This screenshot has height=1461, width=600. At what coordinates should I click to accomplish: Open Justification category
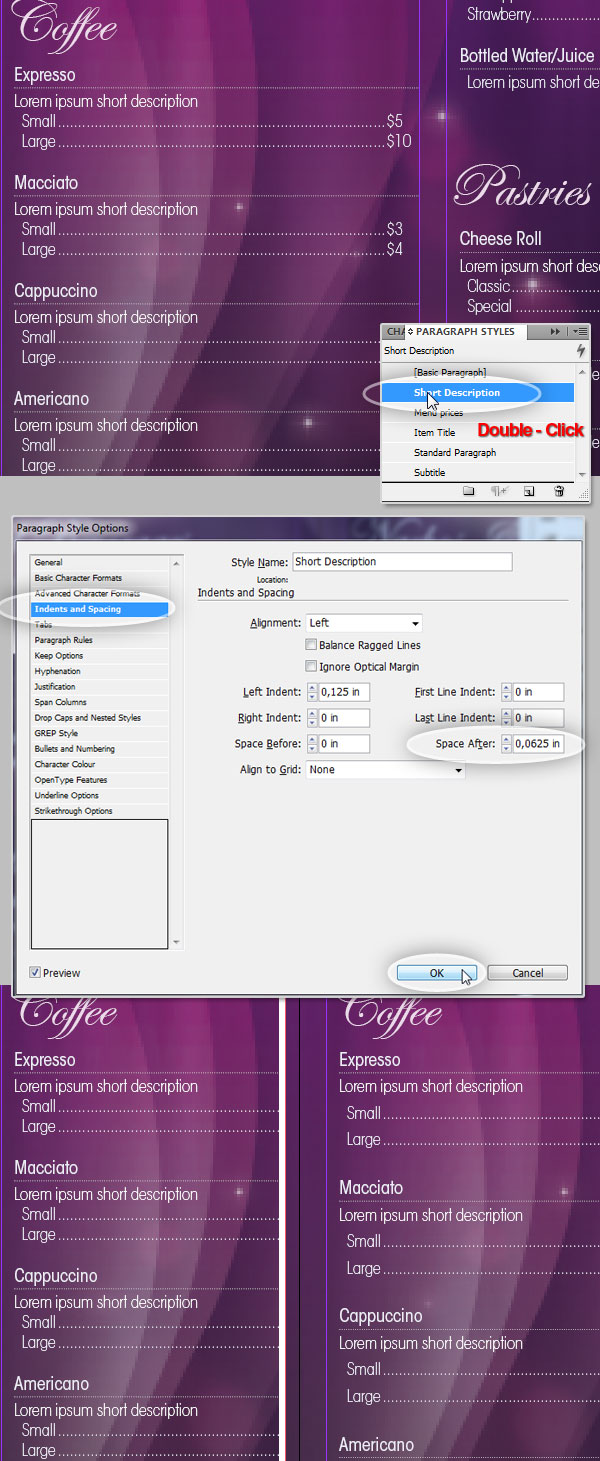100,686
